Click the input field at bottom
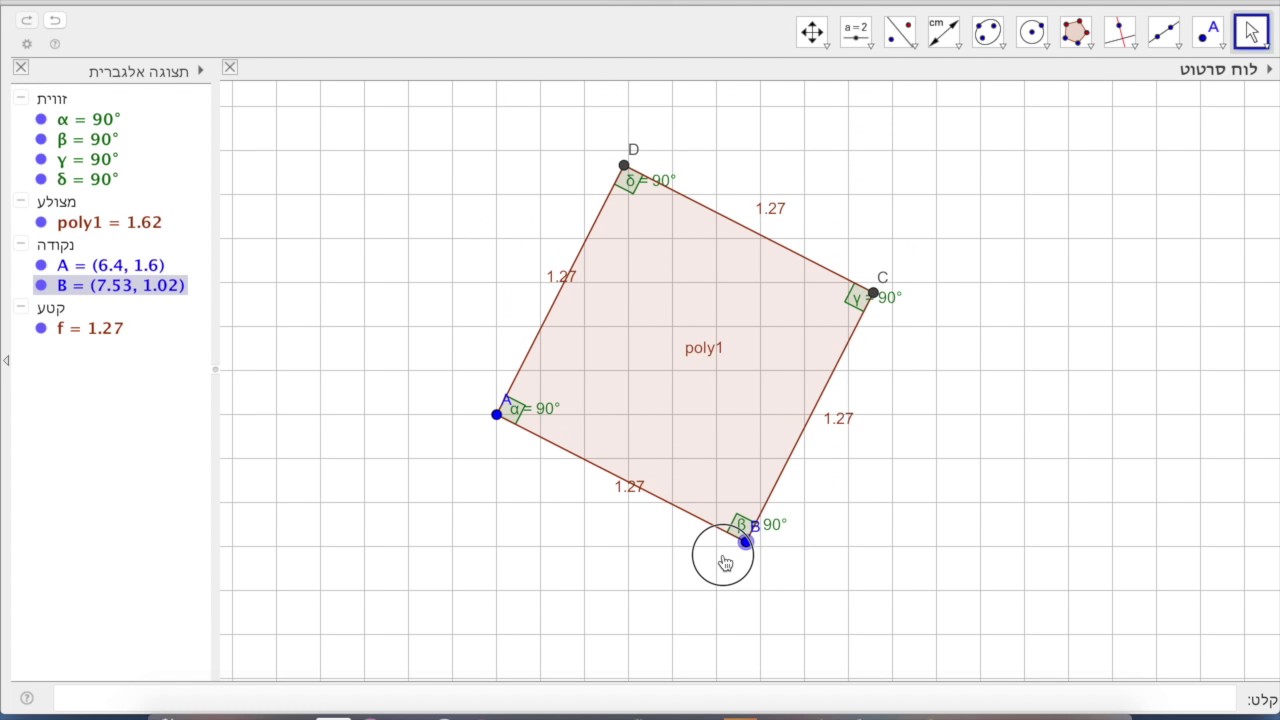 645,698
